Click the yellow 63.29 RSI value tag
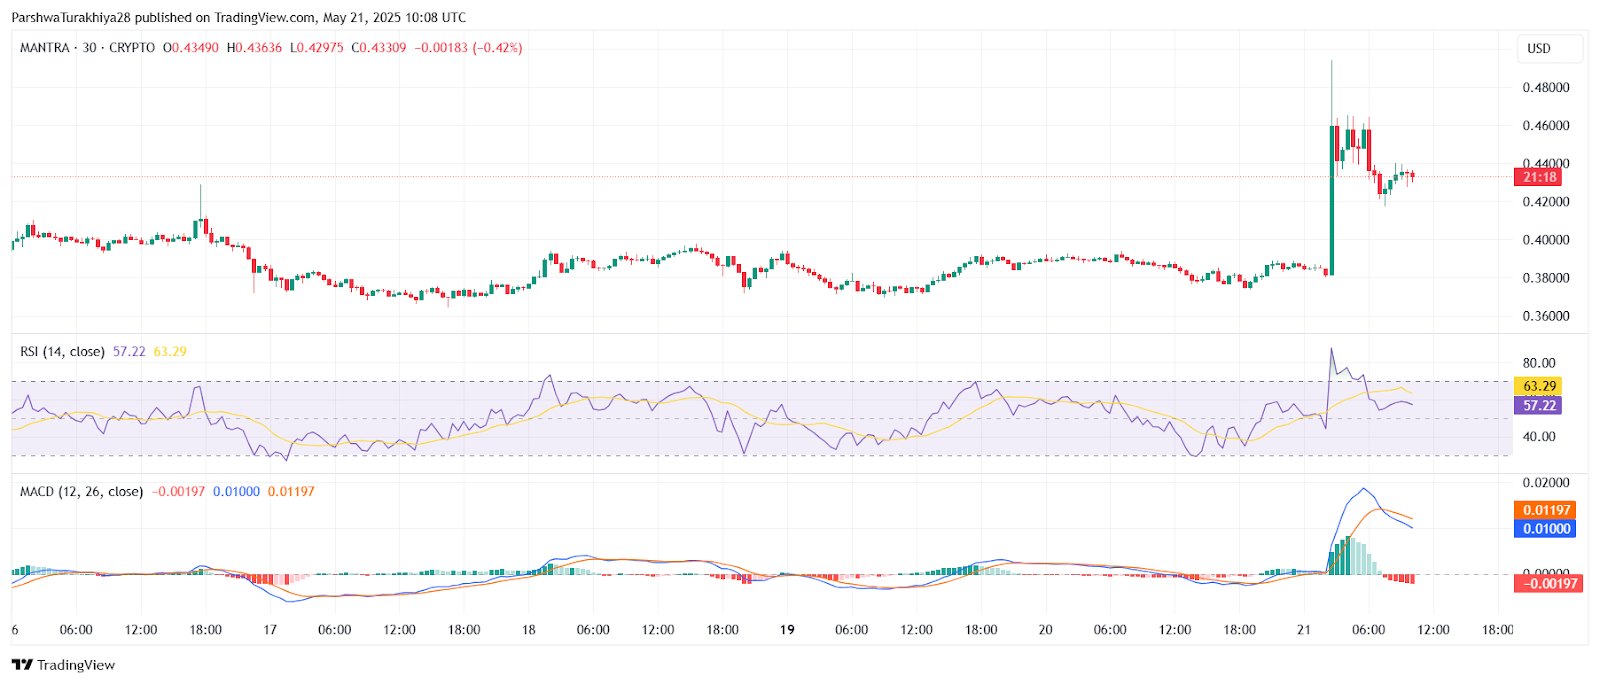 [x=1539, y=386]
